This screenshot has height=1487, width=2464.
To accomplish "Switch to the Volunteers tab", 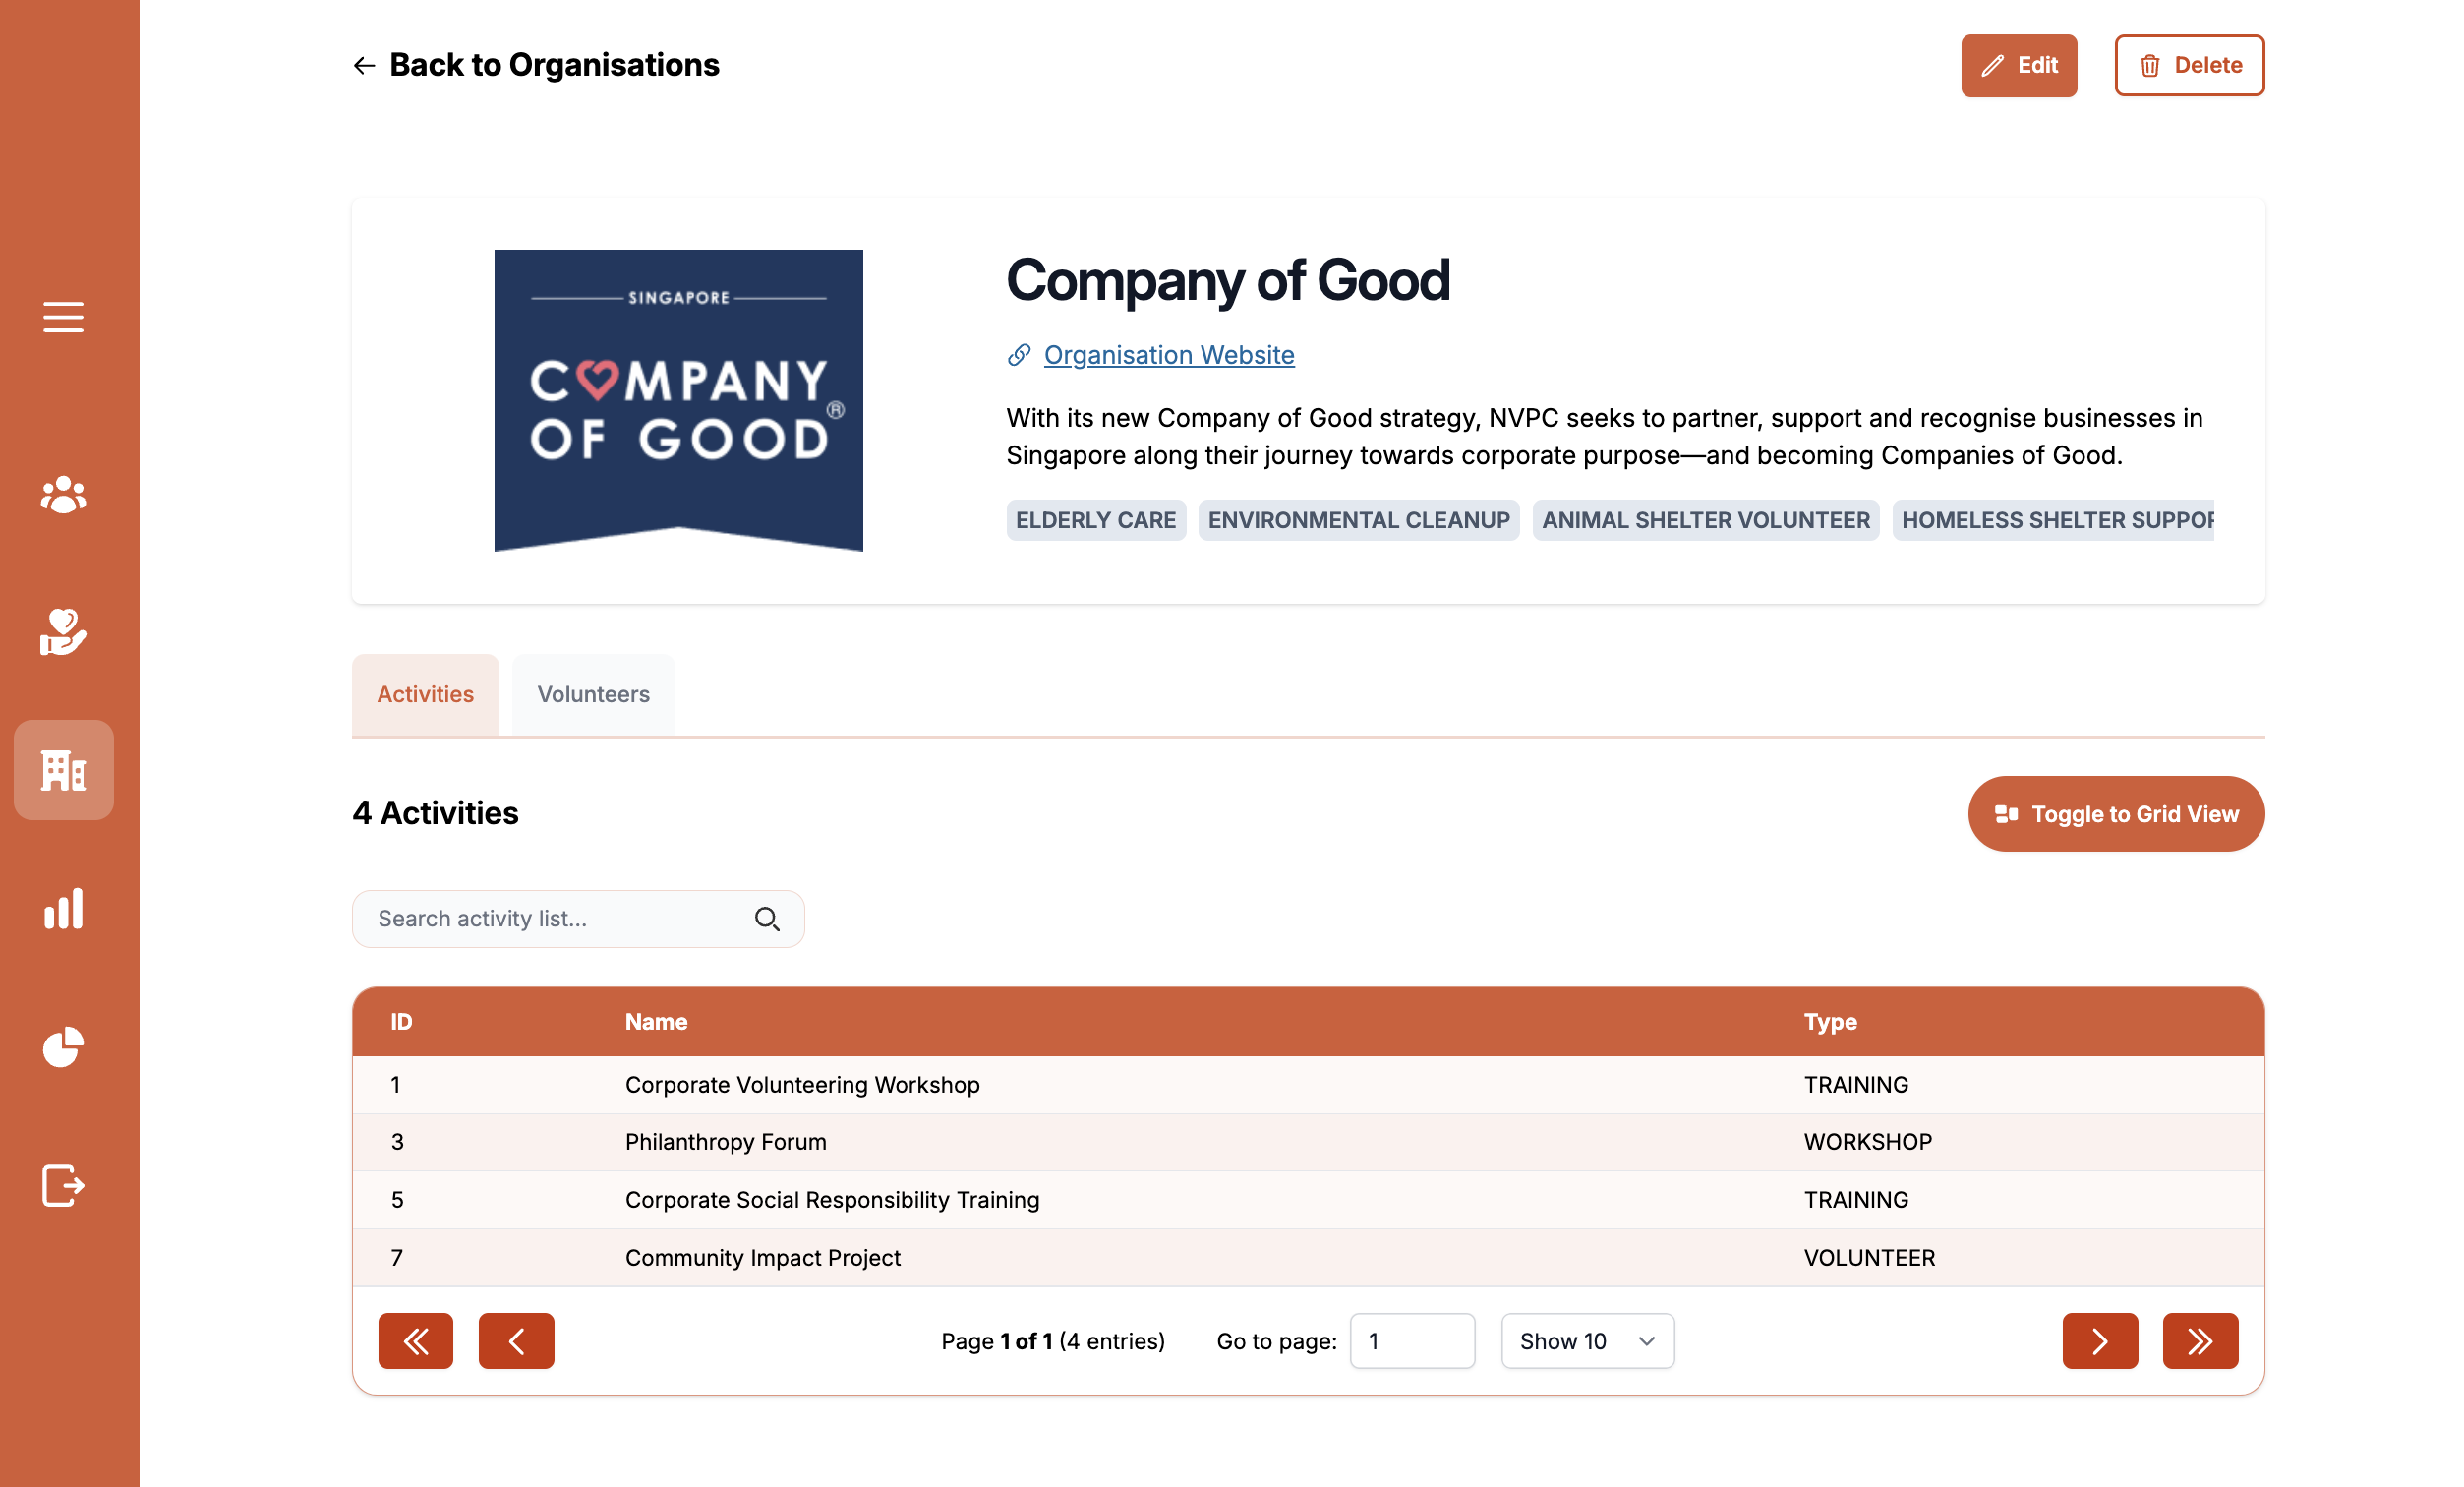I will click(593, 694).
